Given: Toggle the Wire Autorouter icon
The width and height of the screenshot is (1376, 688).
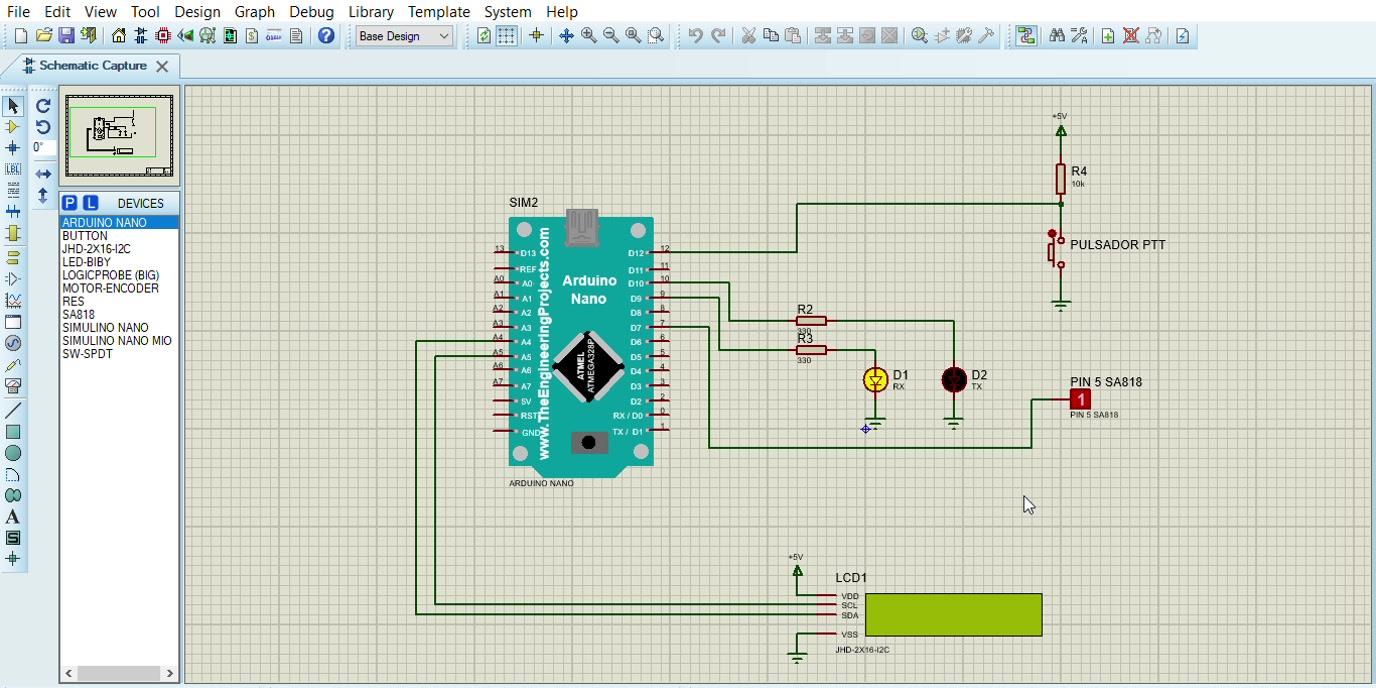Looking at the screenshot, I should pyautogui.click(x=1026, y=36).
